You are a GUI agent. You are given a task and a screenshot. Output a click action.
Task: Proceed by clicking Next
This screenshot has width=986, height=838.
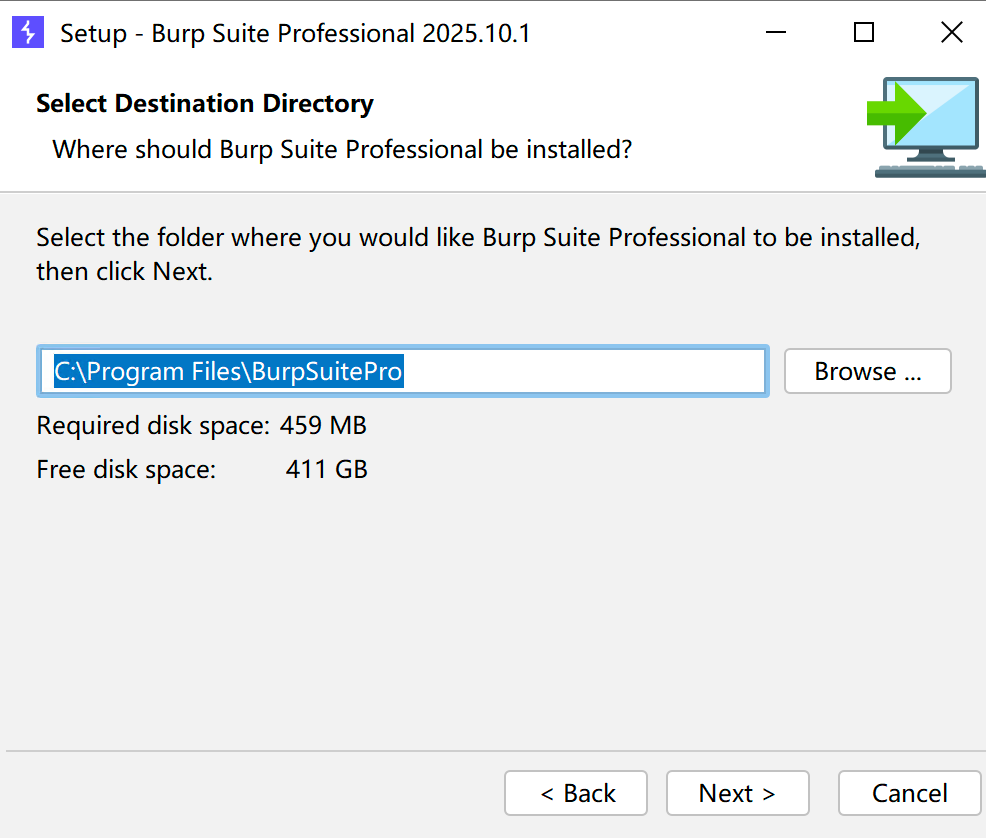point(737,793)
